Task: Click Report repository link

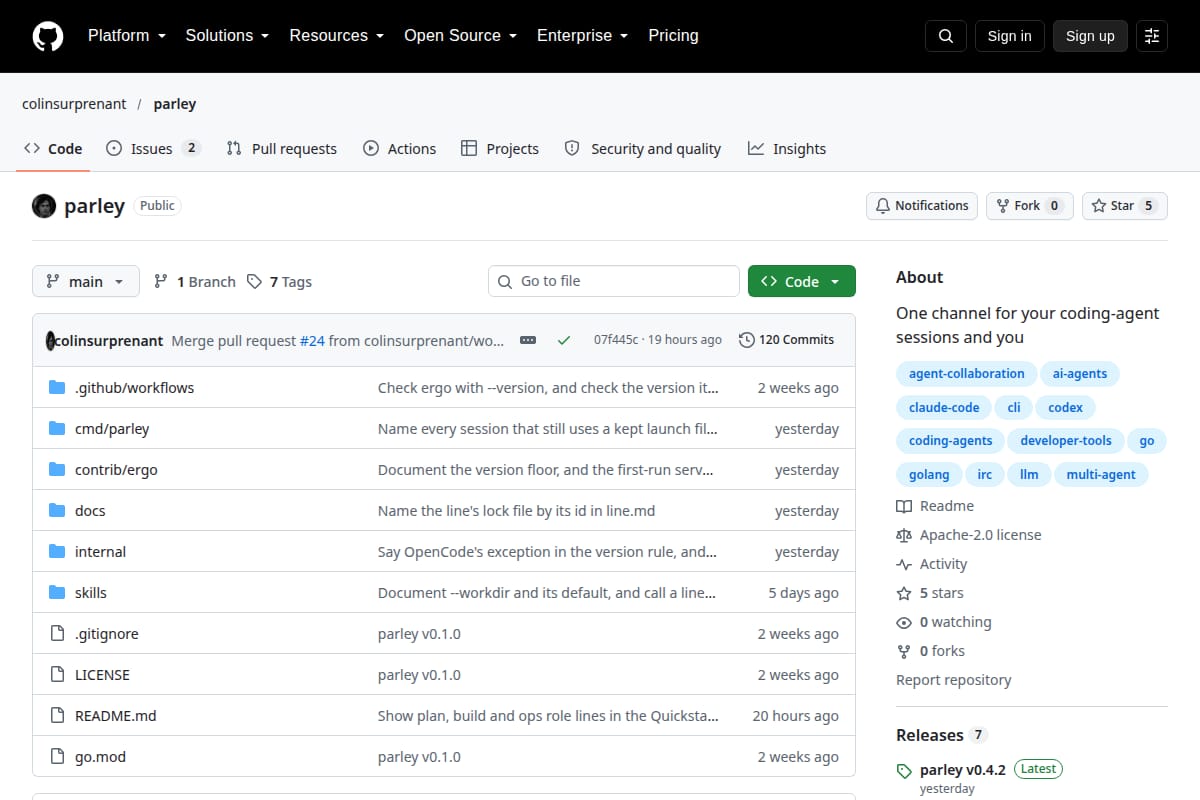Action: click(954, 680)
